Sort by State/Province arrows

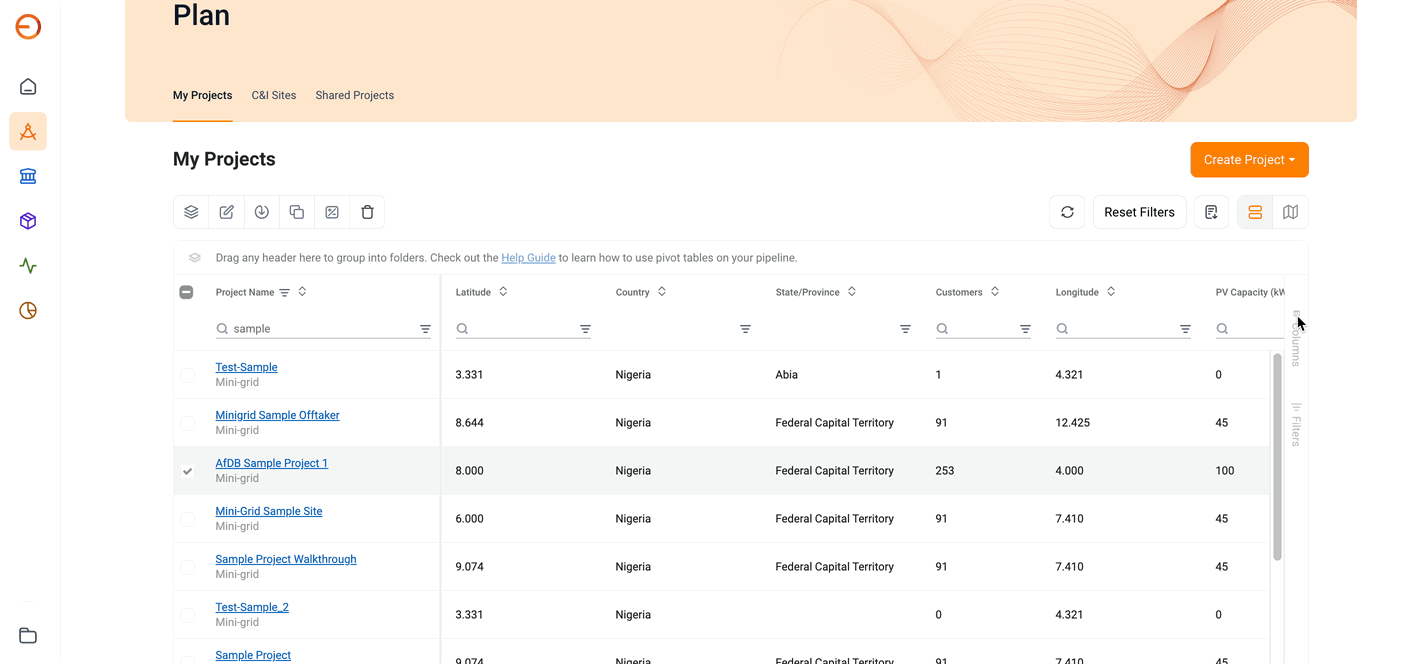tap(852, 292)
